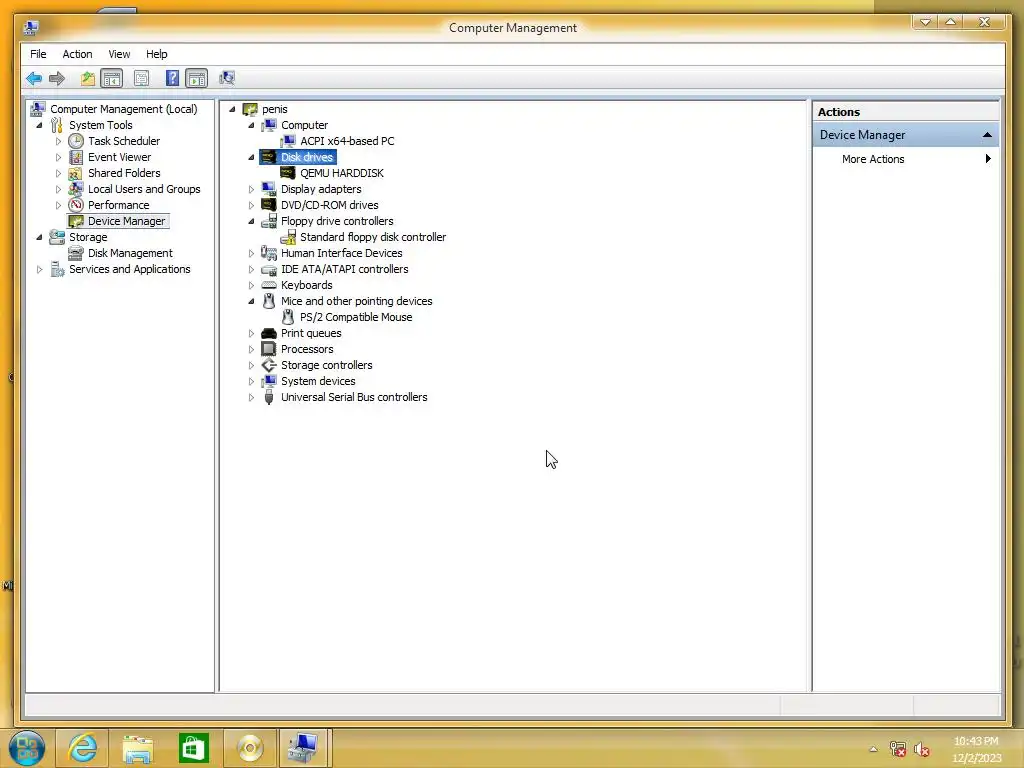This screenshot has height=768, width=1024.
Task: Click the Performance icon
Action: (76, 205)
